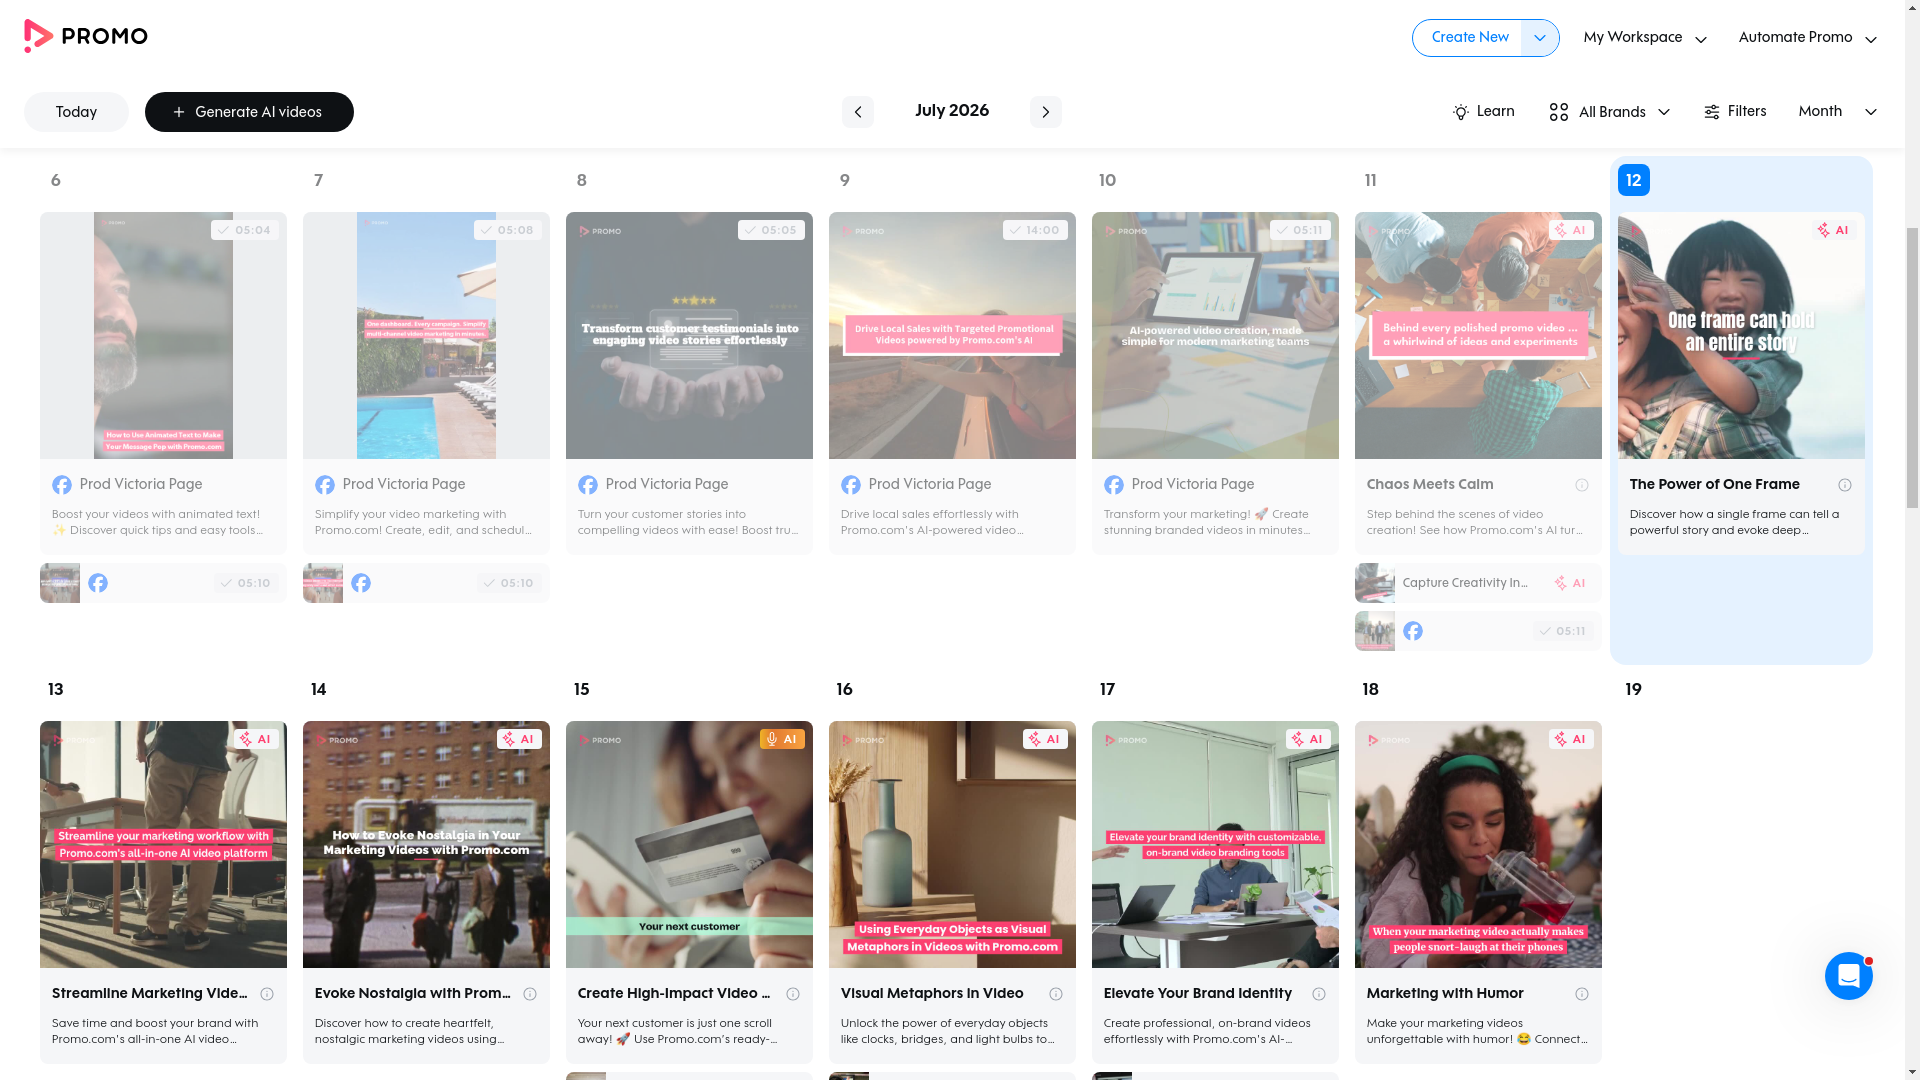Open the One frame can hold story thumbnail
Screen dimensions: 1920x1080
(x=1741, y=335)
